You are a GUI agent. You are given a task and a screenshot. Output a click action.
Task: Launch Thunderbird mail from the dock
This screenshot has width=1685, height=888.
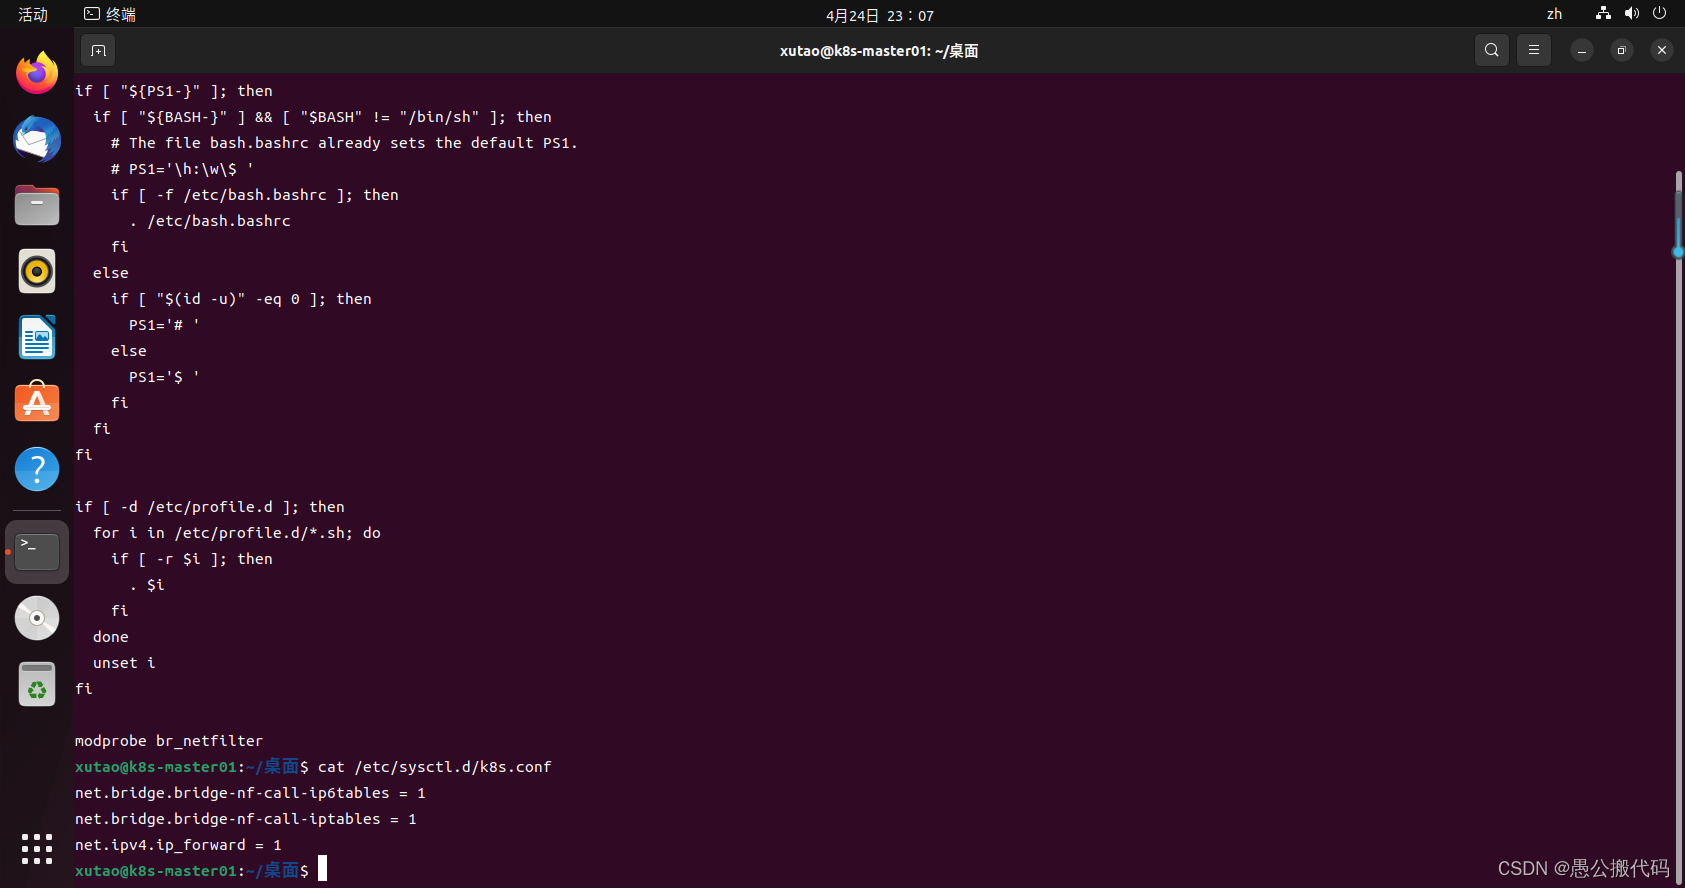37,139
